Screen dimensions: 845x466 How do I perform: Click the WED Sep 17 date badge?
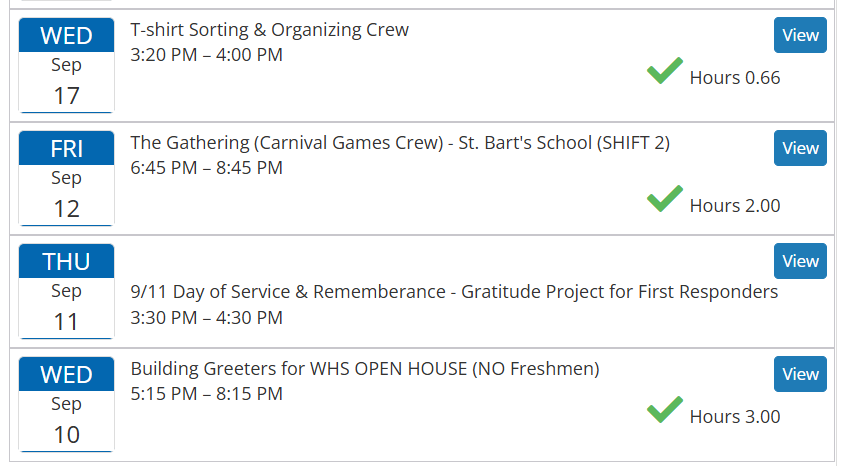67,66
